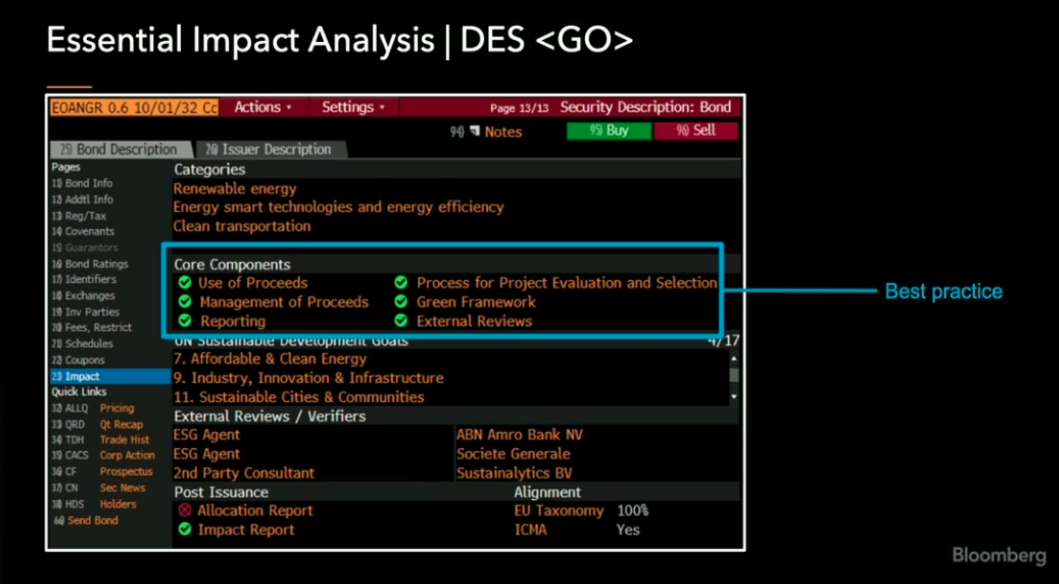The height and width of the screenshot is (584, 1059).
Task: Click the check beside Process for Project Evaluation
Action: tap(401, 283)
